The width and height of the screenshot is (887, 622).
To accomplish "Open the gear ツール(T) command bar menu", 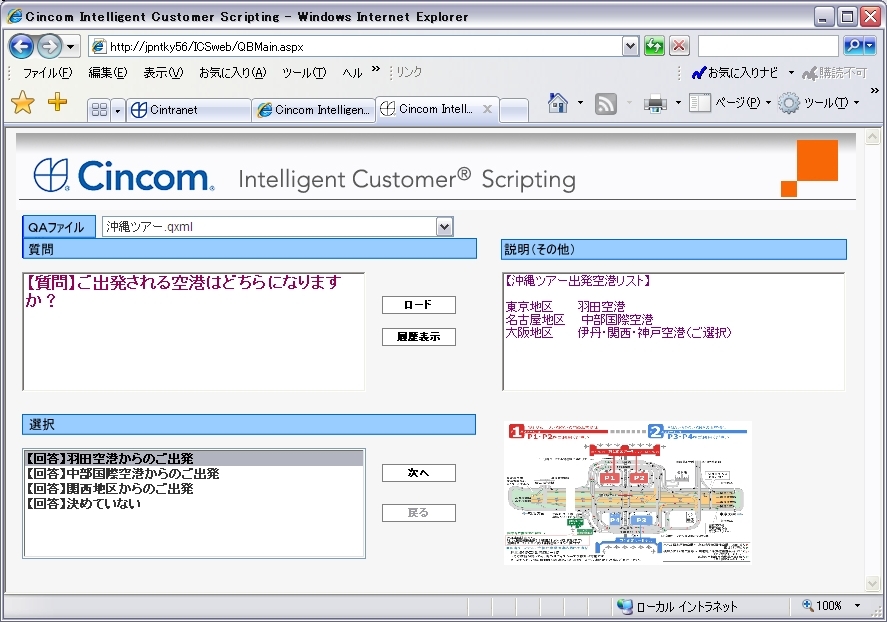I will click(819, 103).
